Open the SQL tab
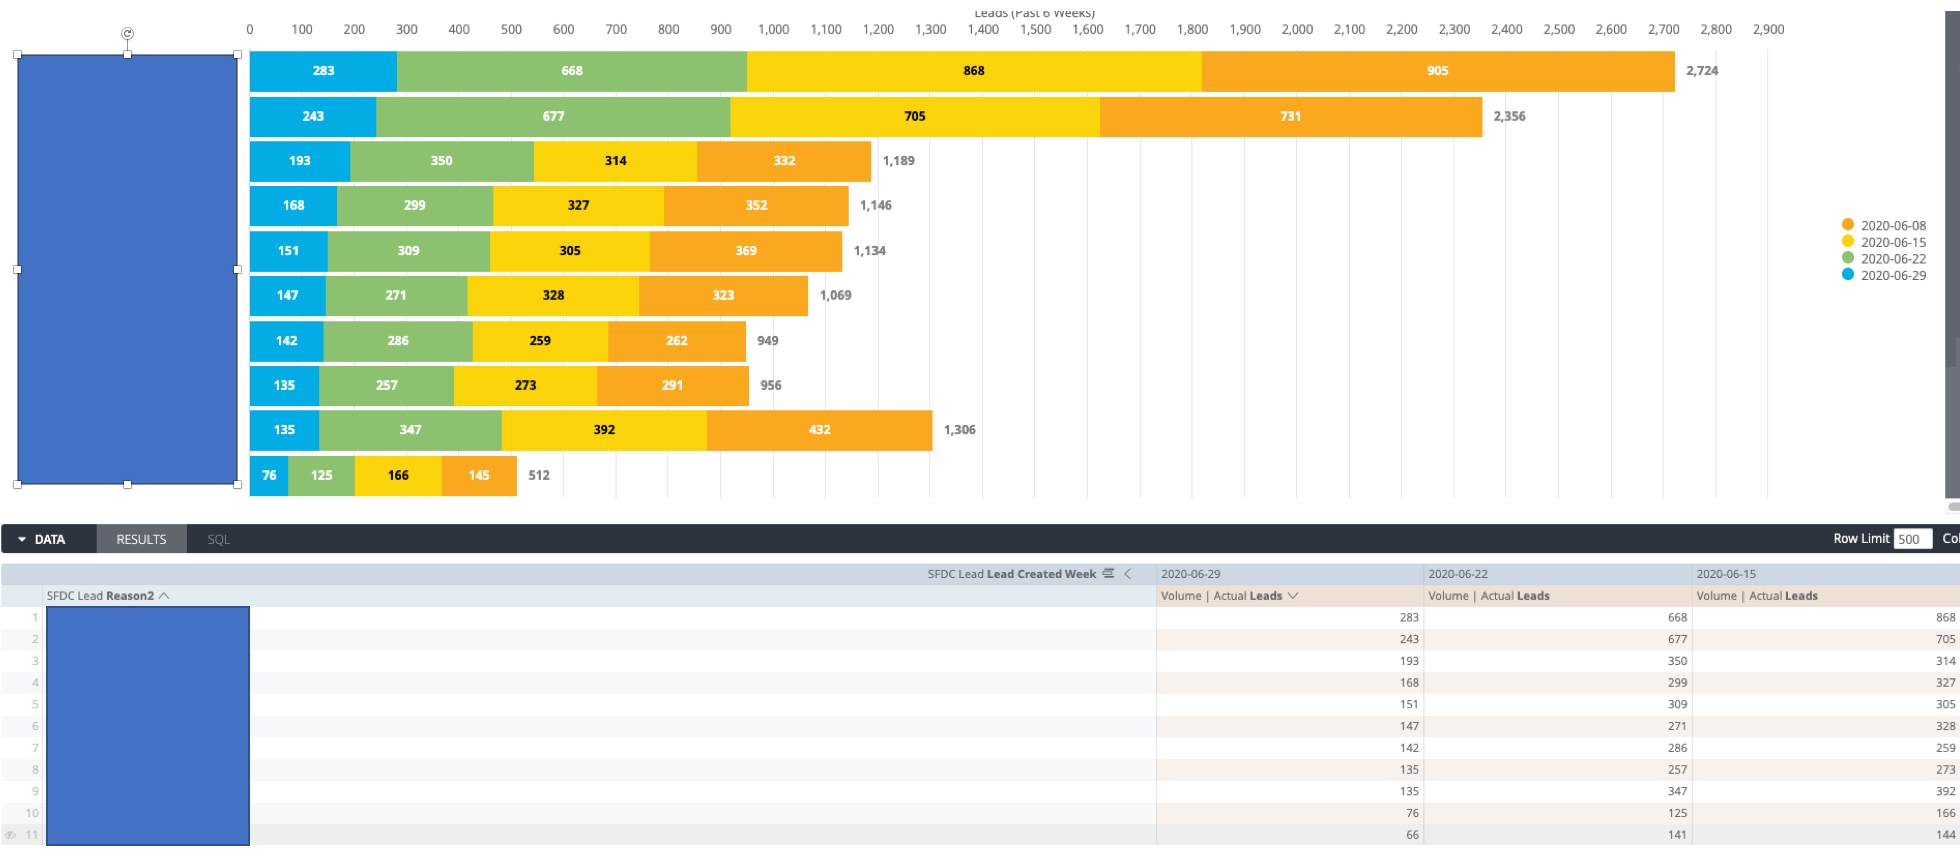The image size is (1960, 867). point(218,540)
